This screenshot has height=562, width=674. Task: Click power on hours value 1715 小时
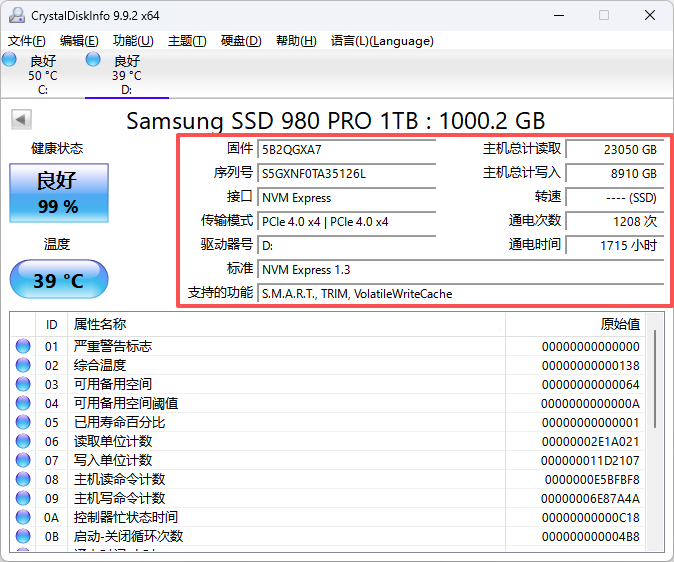coord(615,246)
